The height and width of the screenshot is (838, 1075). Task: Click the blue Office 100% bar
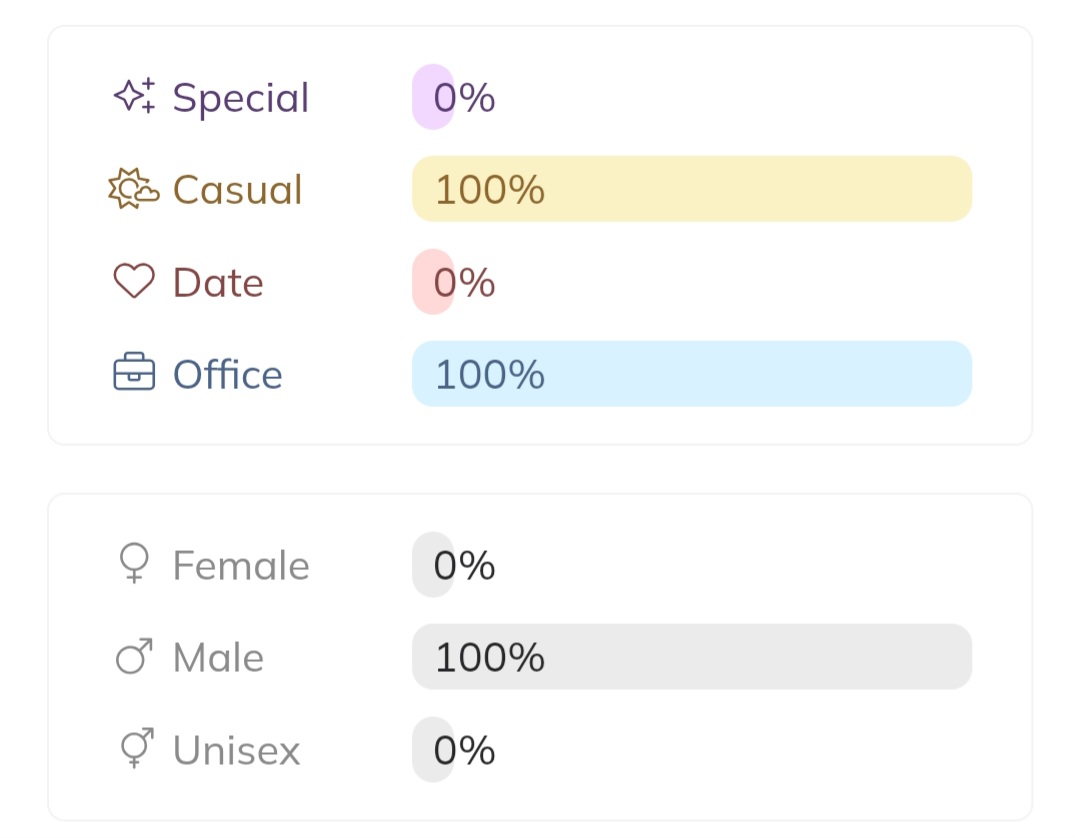[692, 374]
